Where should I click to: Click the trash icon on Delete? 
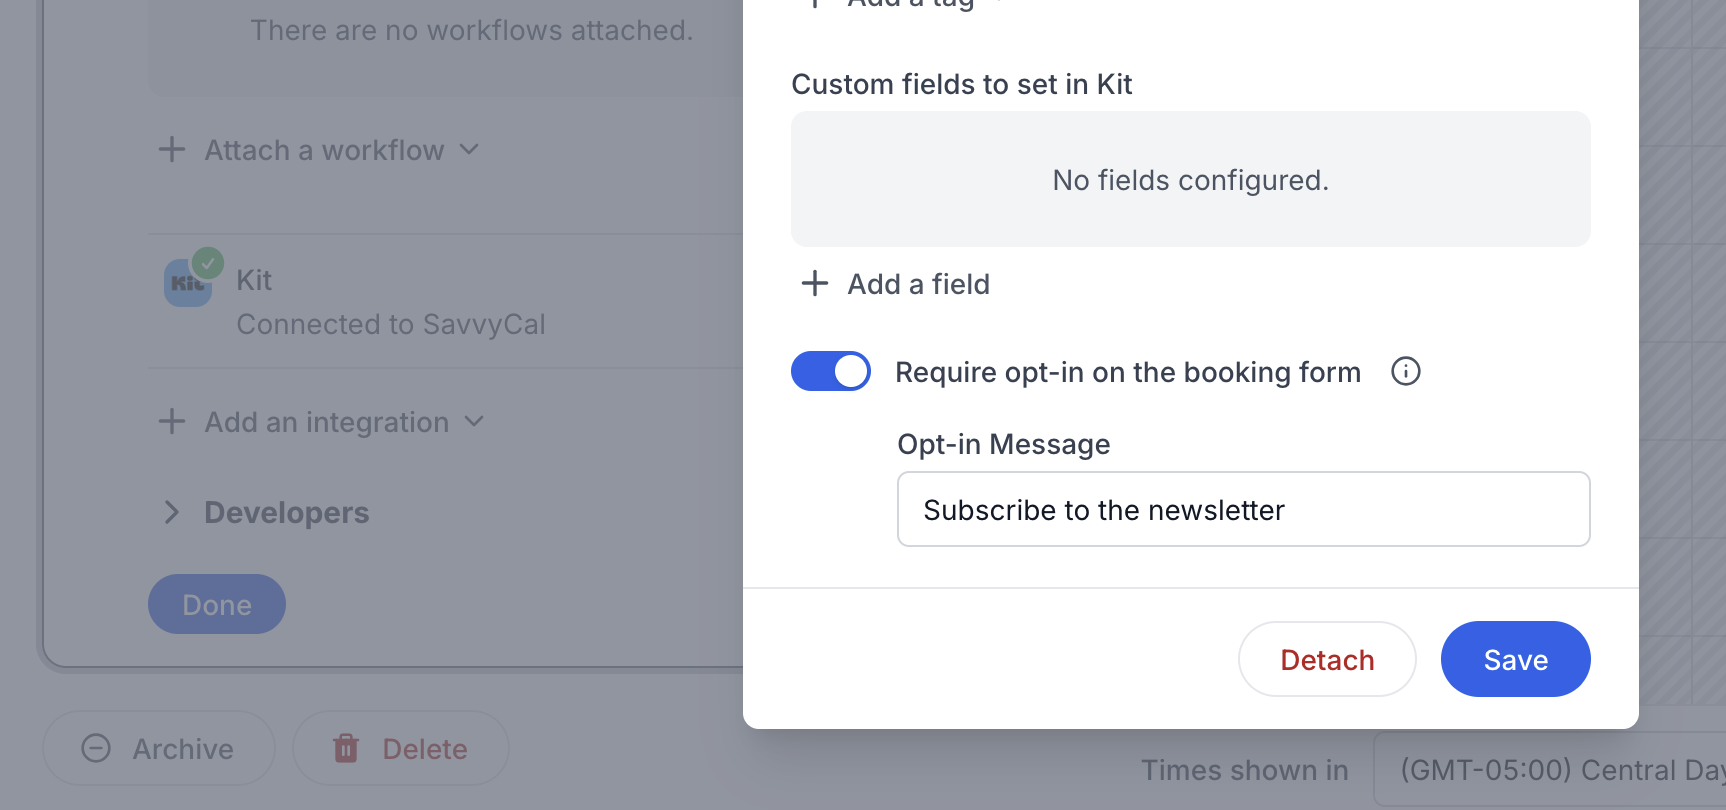pyautogui.click(x=346, y=748)
